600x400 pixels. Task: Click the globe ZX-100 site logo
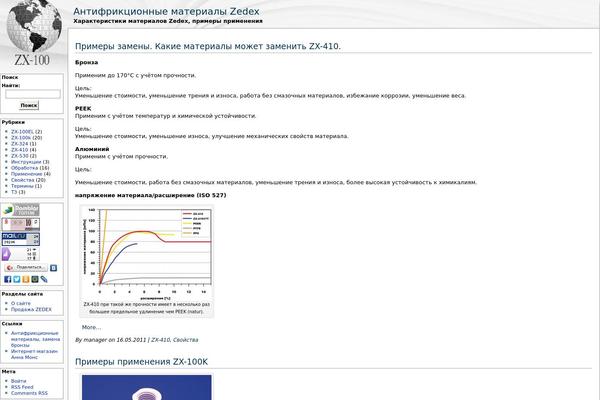(x=33, y=34)
